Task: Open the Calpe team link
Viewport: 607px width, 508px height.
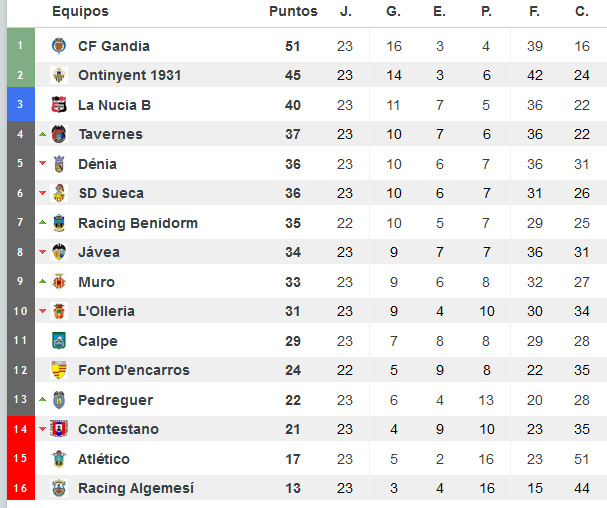Action: [98, 341]
